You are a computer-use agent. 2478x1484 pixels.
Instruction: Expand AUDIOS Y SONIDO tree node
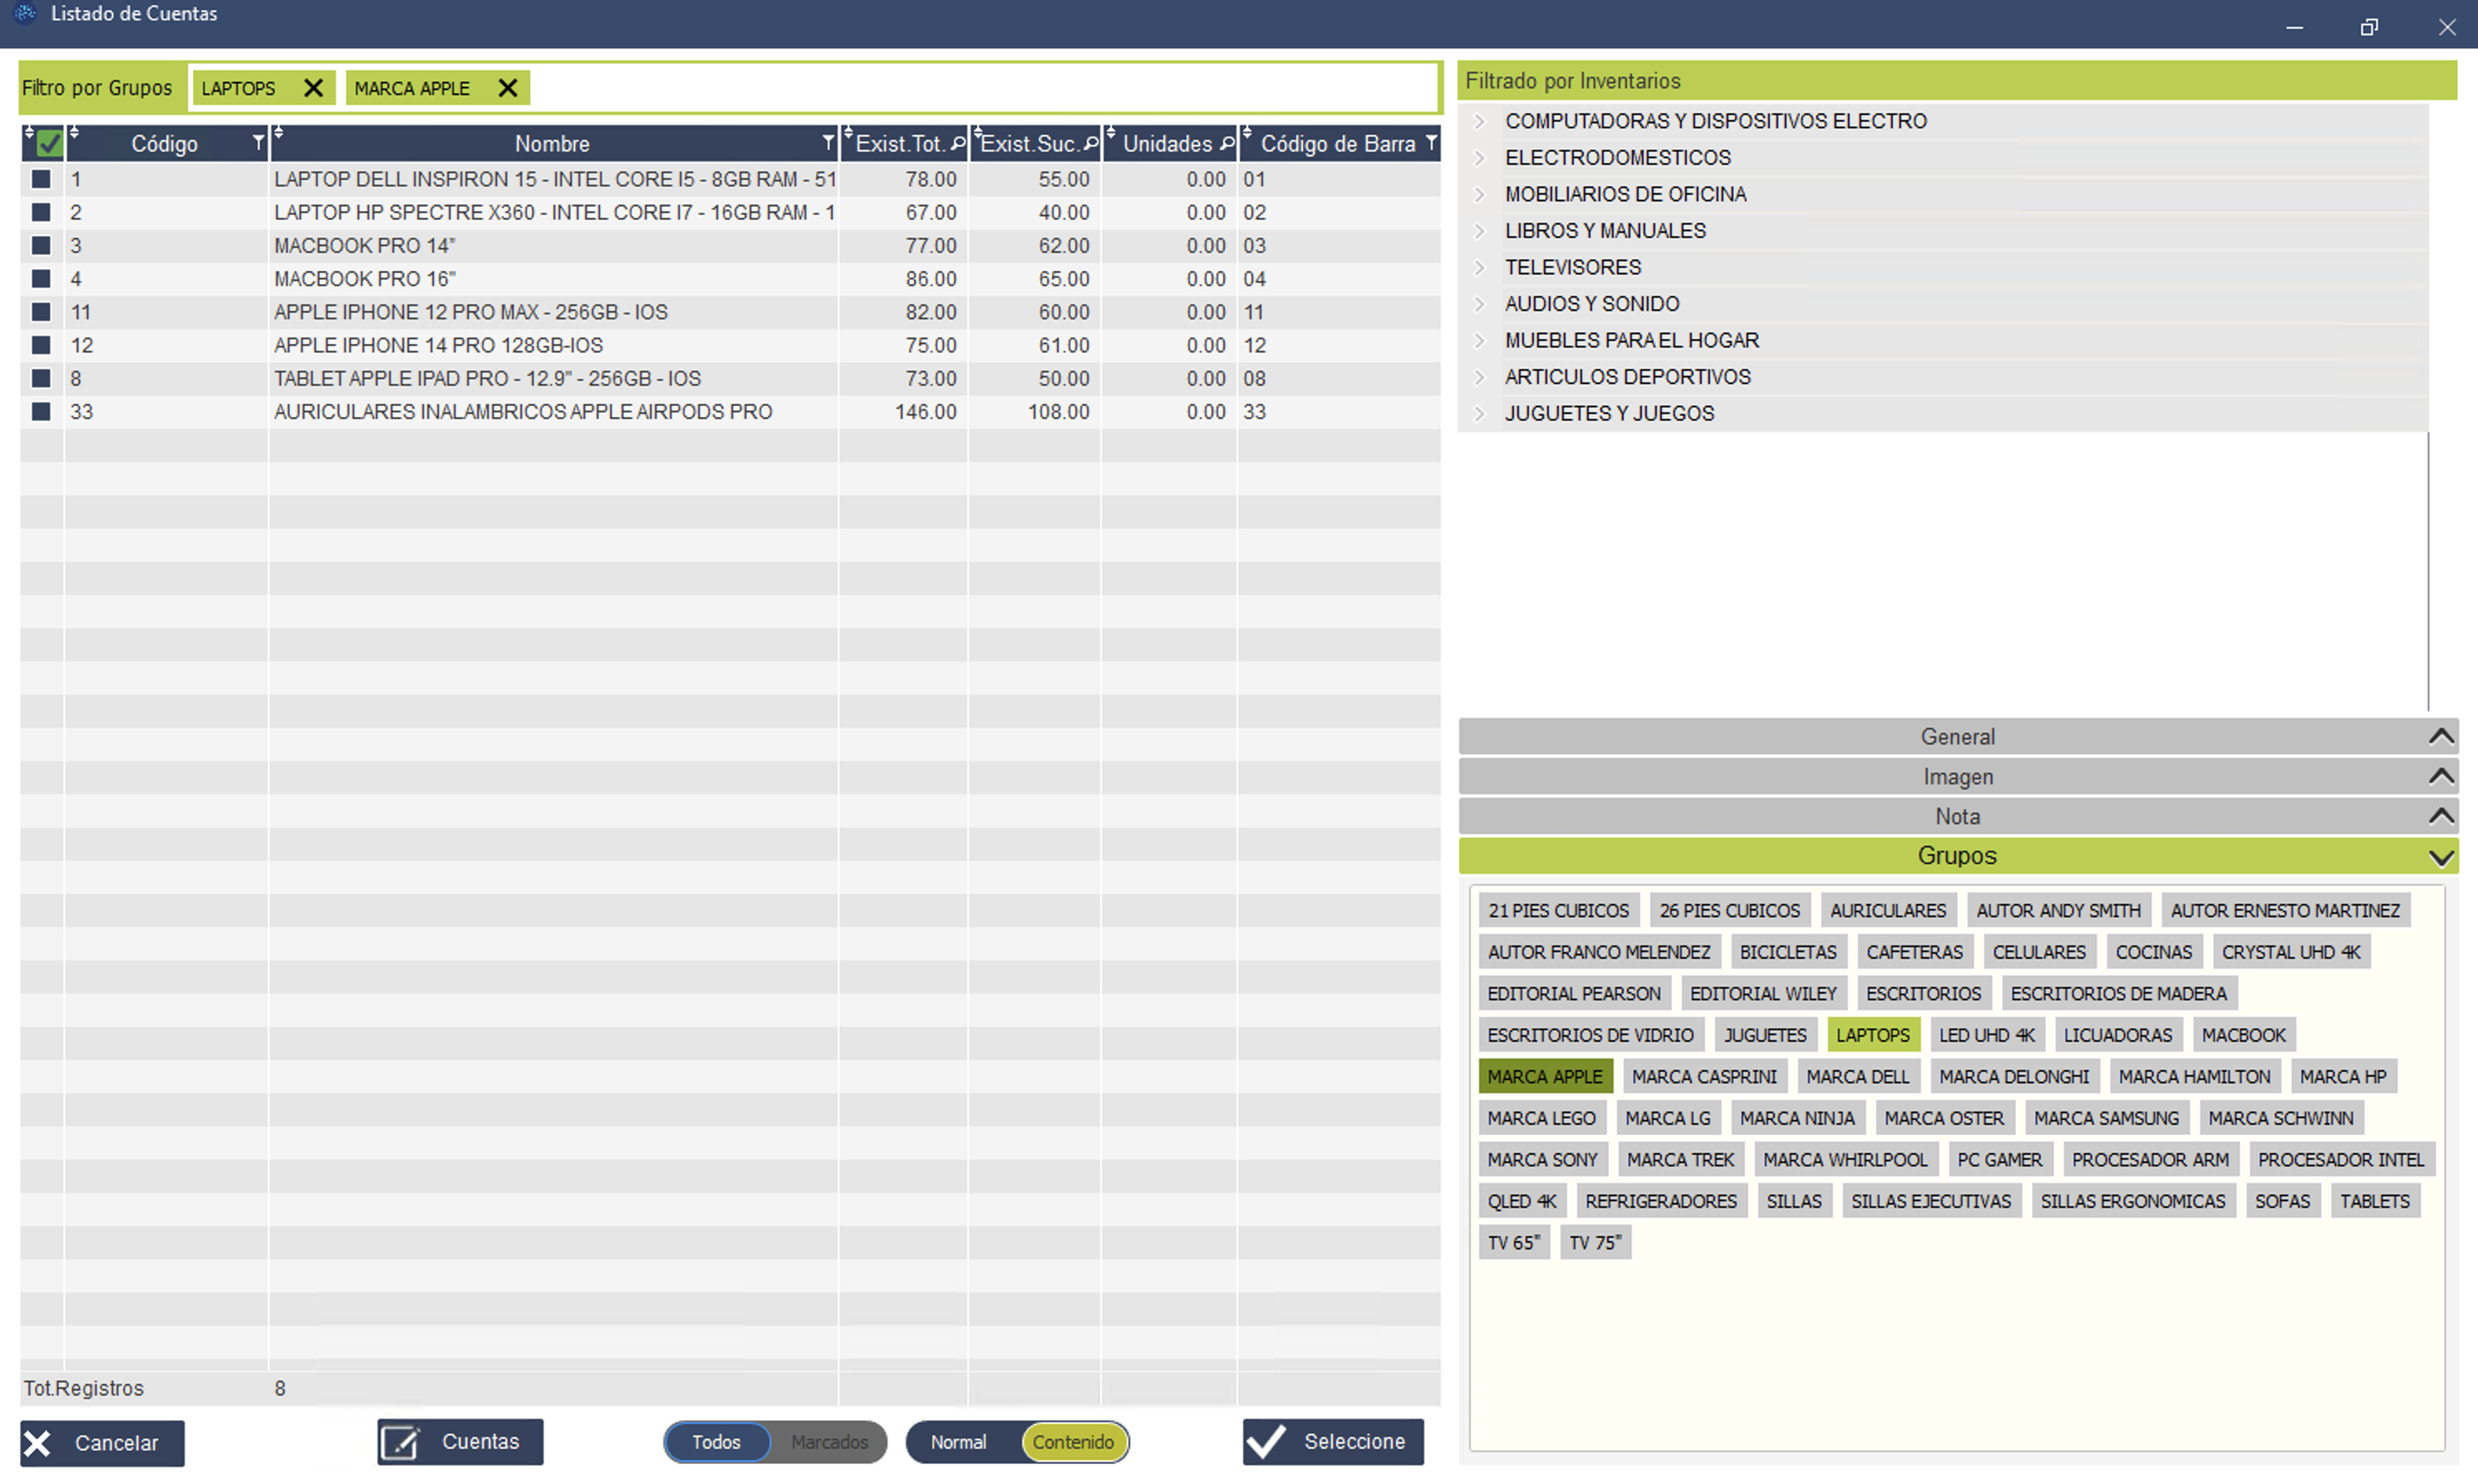point(1481,304)
